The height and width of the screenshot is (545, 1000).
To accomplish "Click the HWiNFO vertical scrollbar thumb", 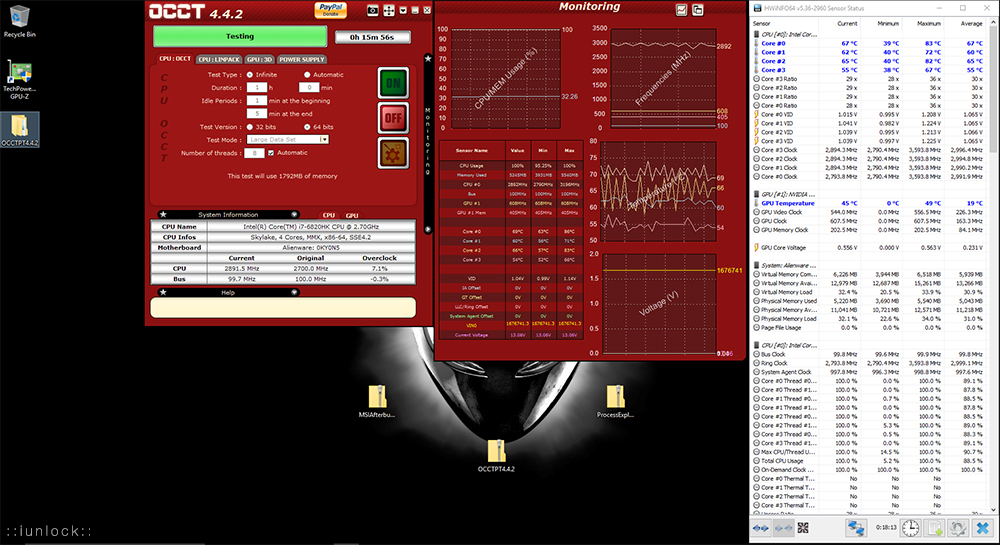I will click(993, 89).
